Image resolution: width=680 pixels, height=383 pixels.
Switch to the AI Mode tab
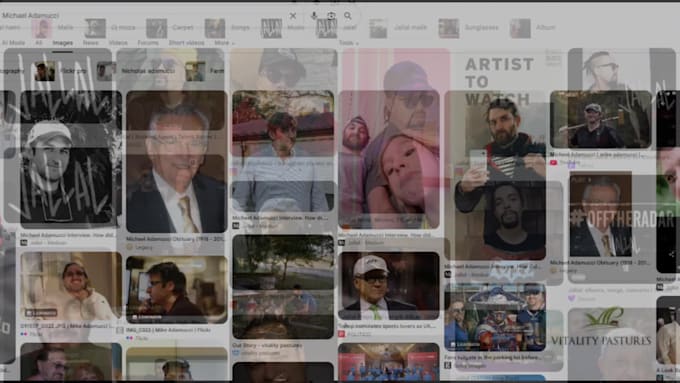click(13, 43)
